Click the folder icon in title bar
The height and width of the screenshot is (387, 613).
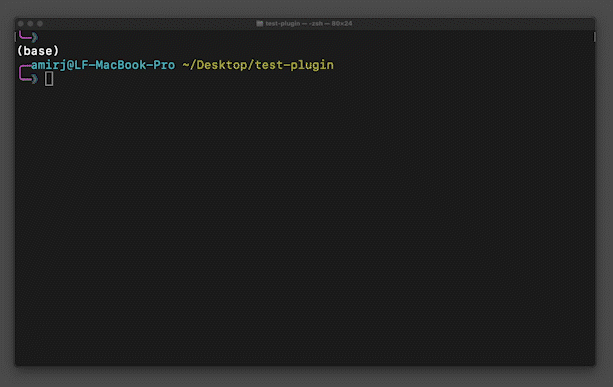[x=260, y=23]
